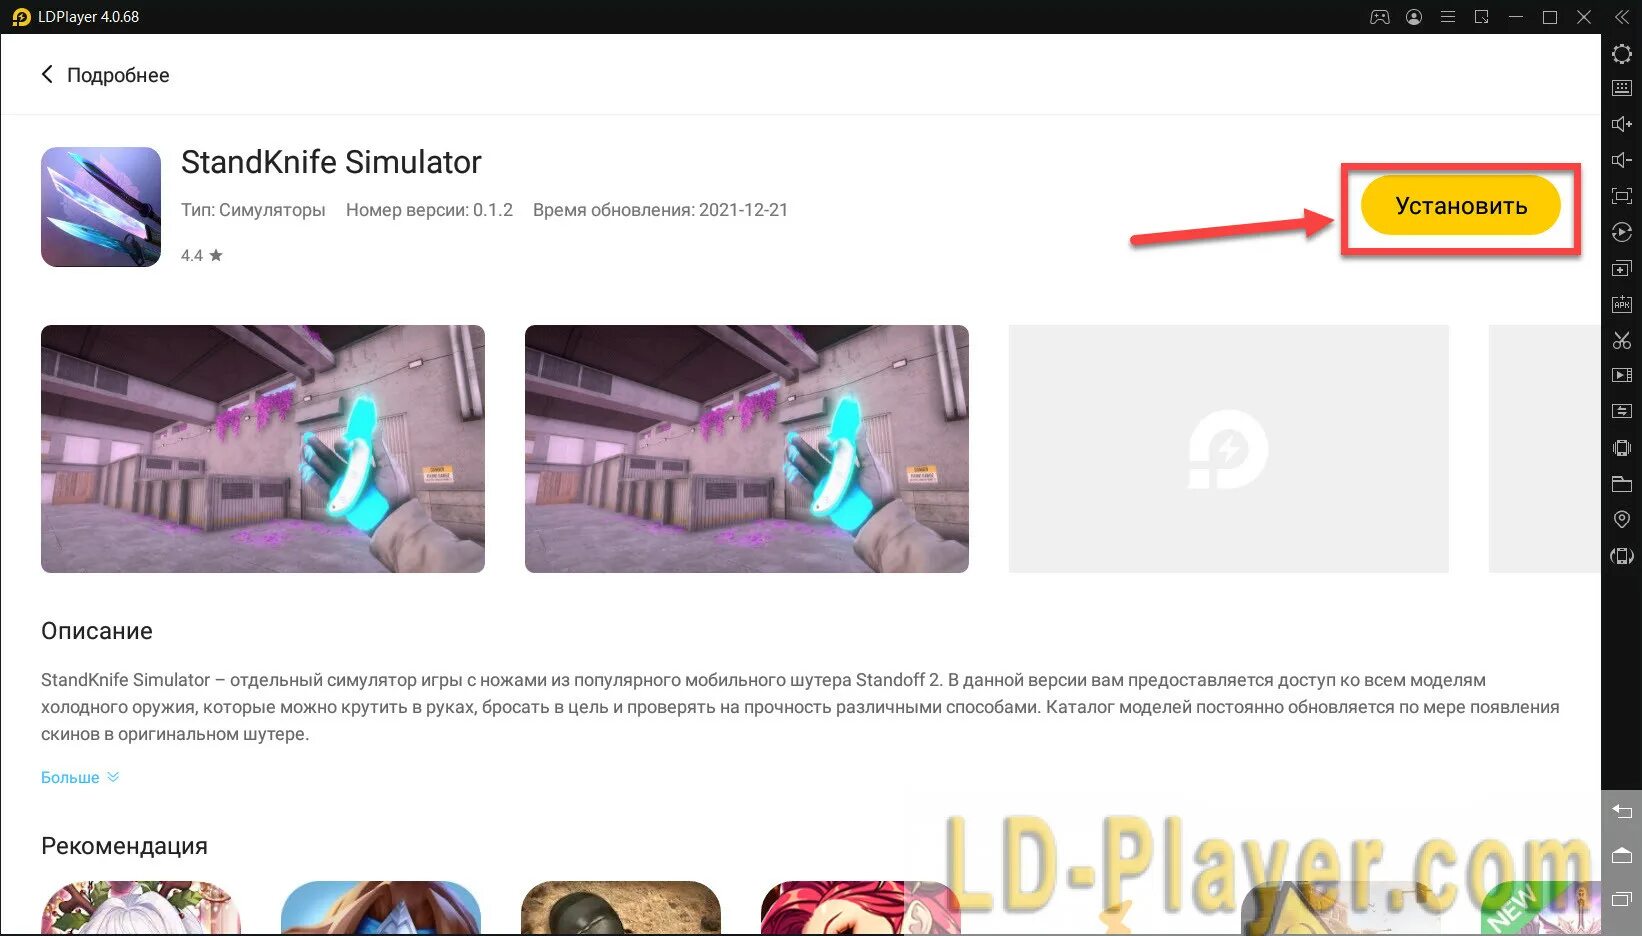The image size is (1642, 936).
Task: Click the Описание heading
Action: coord(97,631)
